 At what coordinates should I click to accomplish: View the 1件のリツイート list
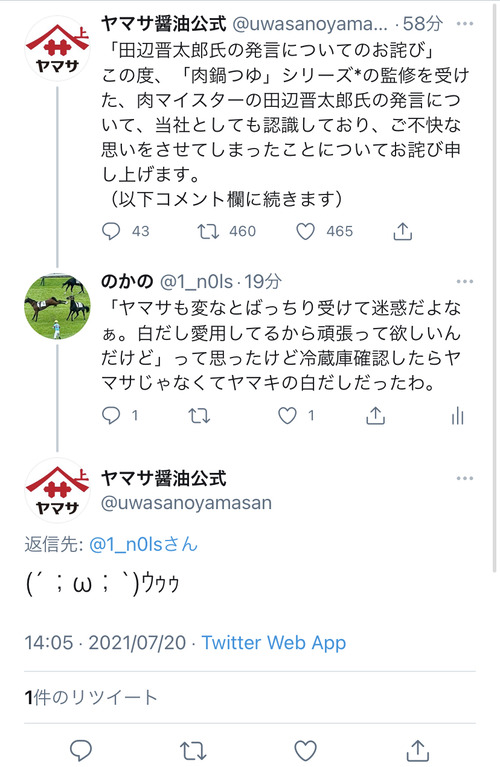tap(91, 697)
